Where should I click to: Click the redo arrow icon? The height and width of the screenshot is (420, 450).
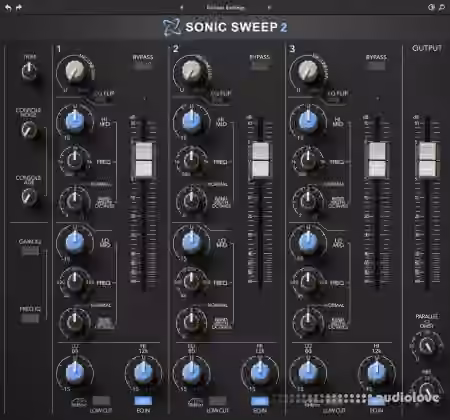tap(19, 7)
